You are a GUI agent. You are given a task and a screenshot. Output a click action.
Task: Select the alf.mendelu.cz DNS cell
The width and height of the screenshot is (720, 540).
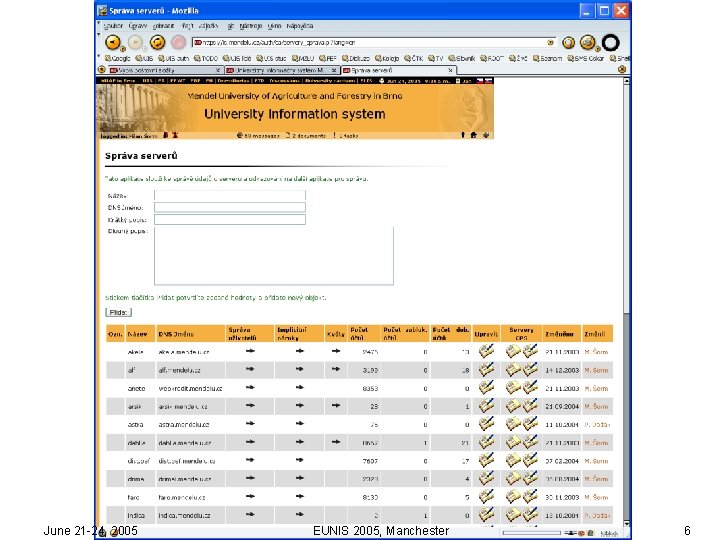click(179, 370)
